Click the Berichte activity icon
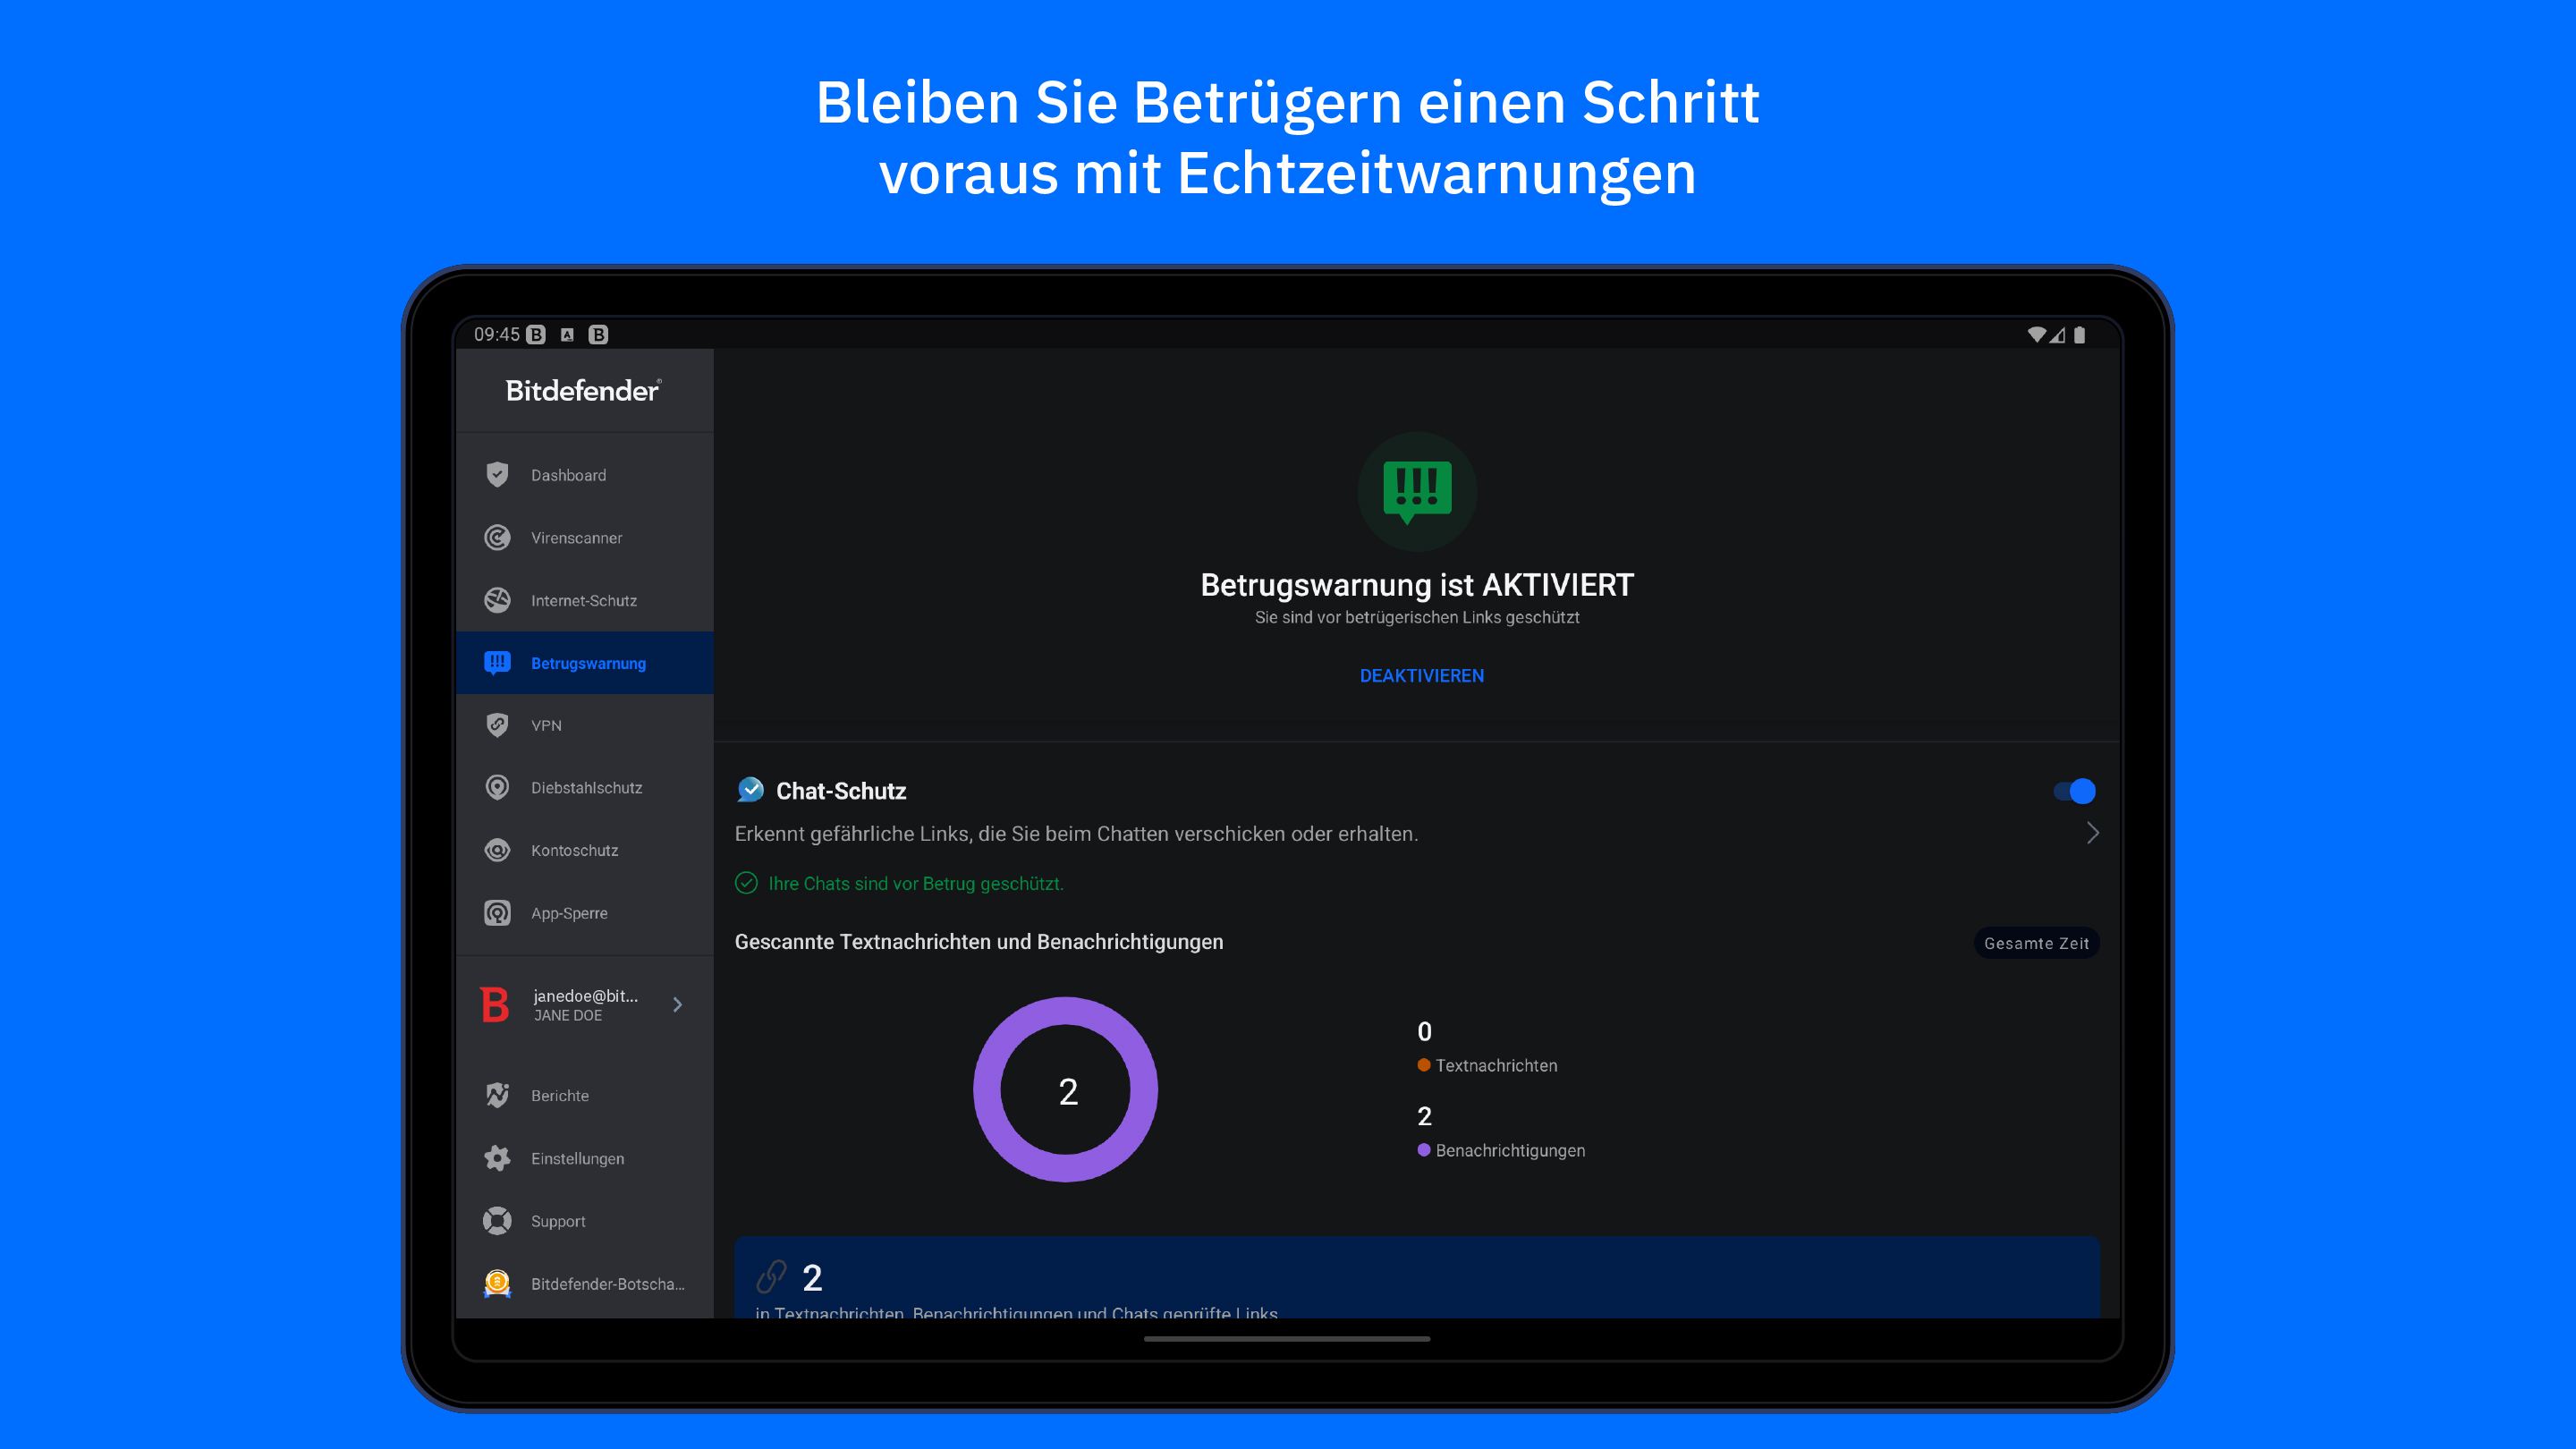This screenshot has height=1449, width=2576. click(x=497, y=1096)
